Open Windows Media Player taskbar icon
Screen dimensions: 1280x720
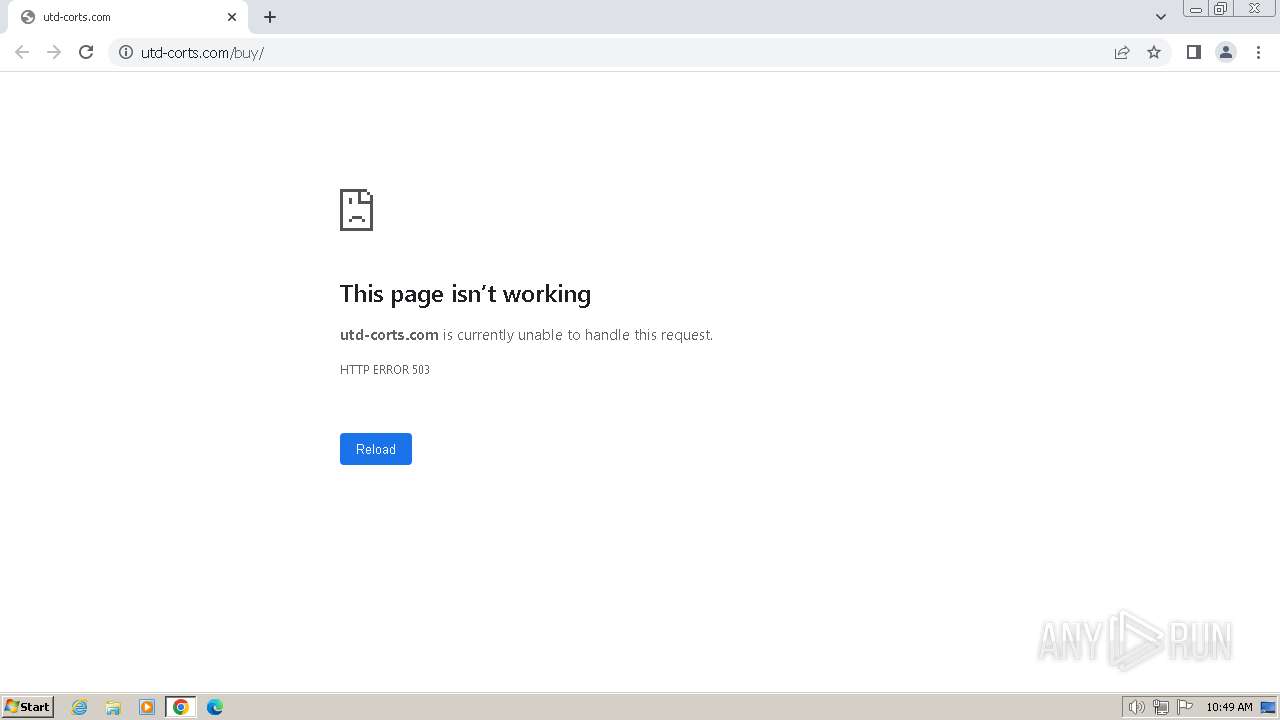[x=147, y=707]
